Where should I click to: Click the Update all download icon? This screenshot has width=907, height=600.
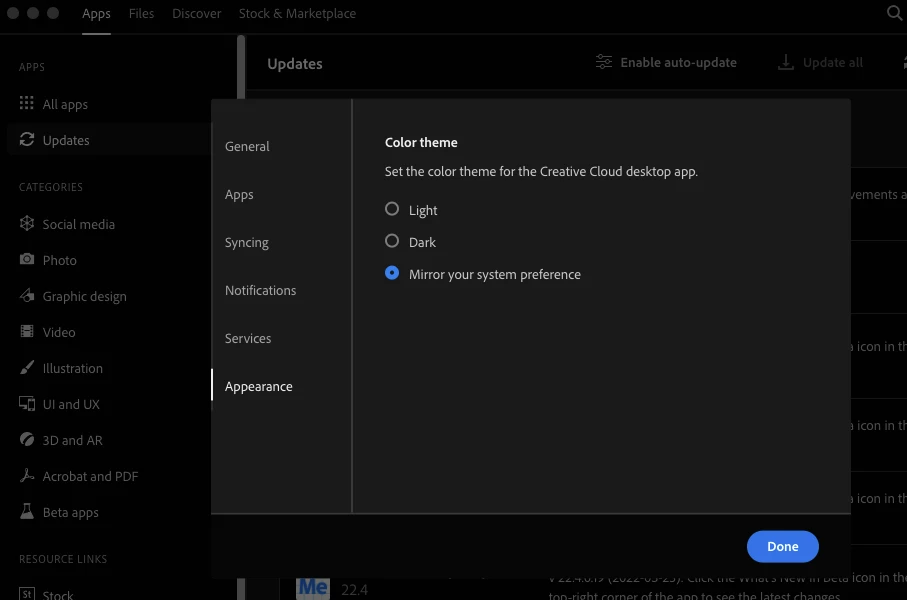coord(786,62)
